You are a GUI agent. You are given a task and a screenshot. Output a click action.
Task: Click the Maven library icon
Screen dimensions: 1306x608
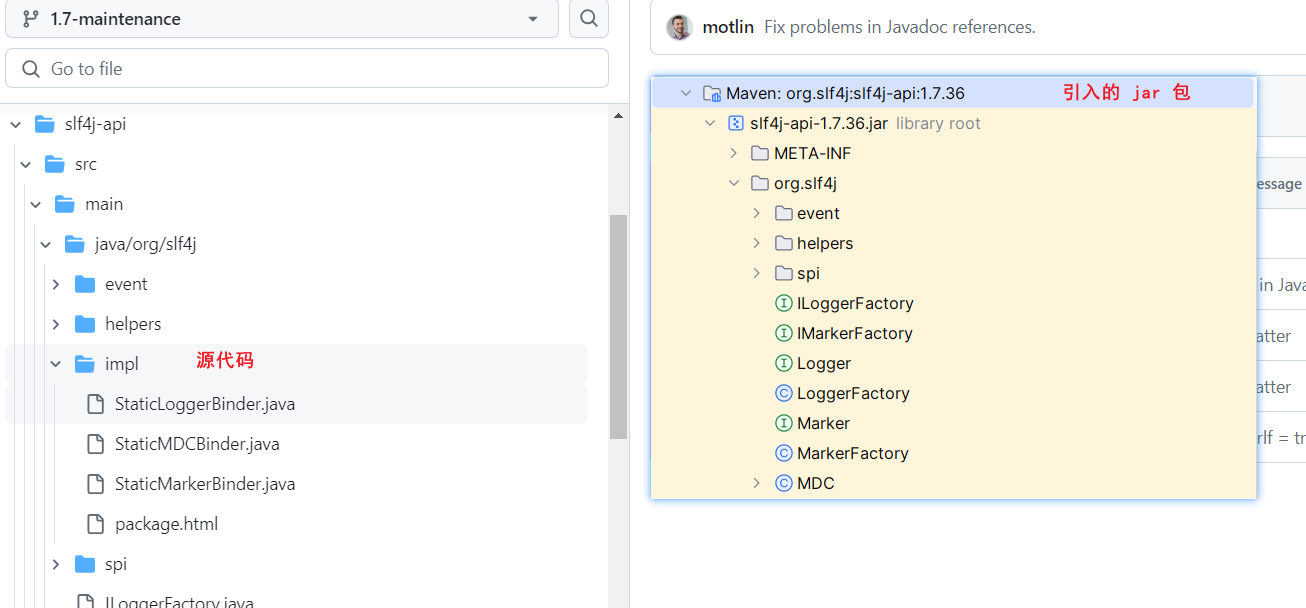(712, 93)
